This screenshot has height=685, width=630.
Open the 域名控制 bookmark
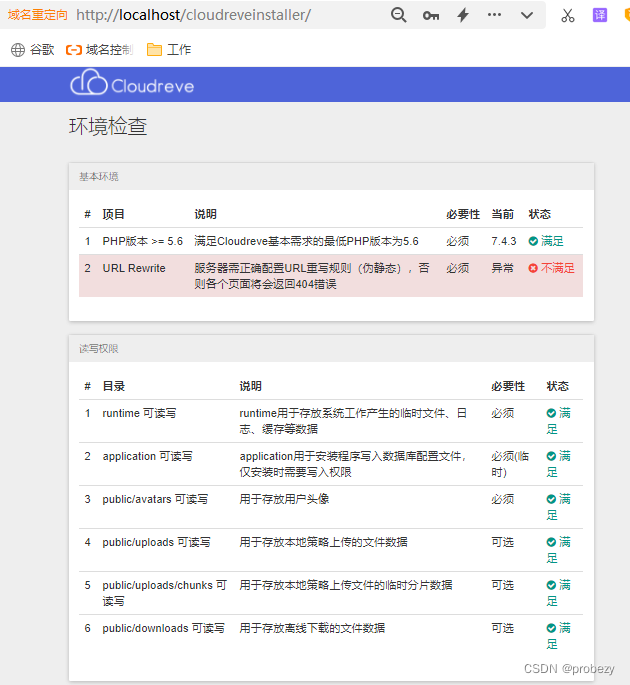[99, 50]
